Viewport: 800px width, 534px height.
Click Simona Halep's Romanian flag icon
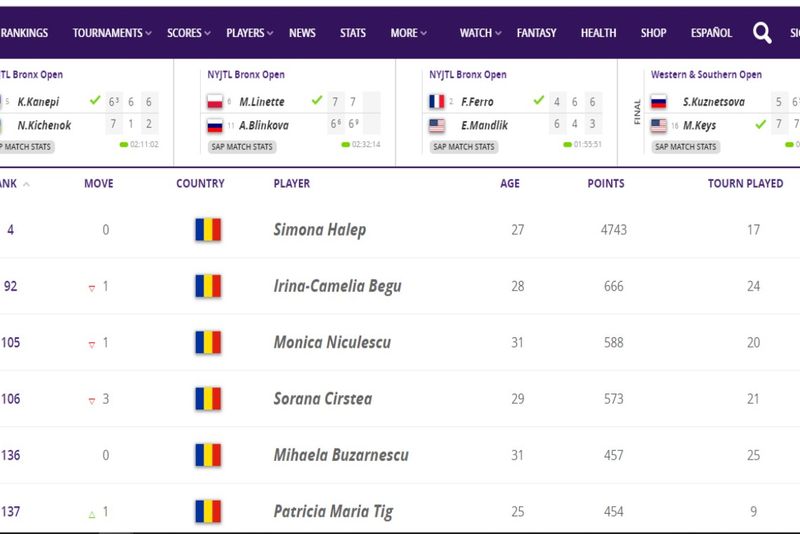208,230
